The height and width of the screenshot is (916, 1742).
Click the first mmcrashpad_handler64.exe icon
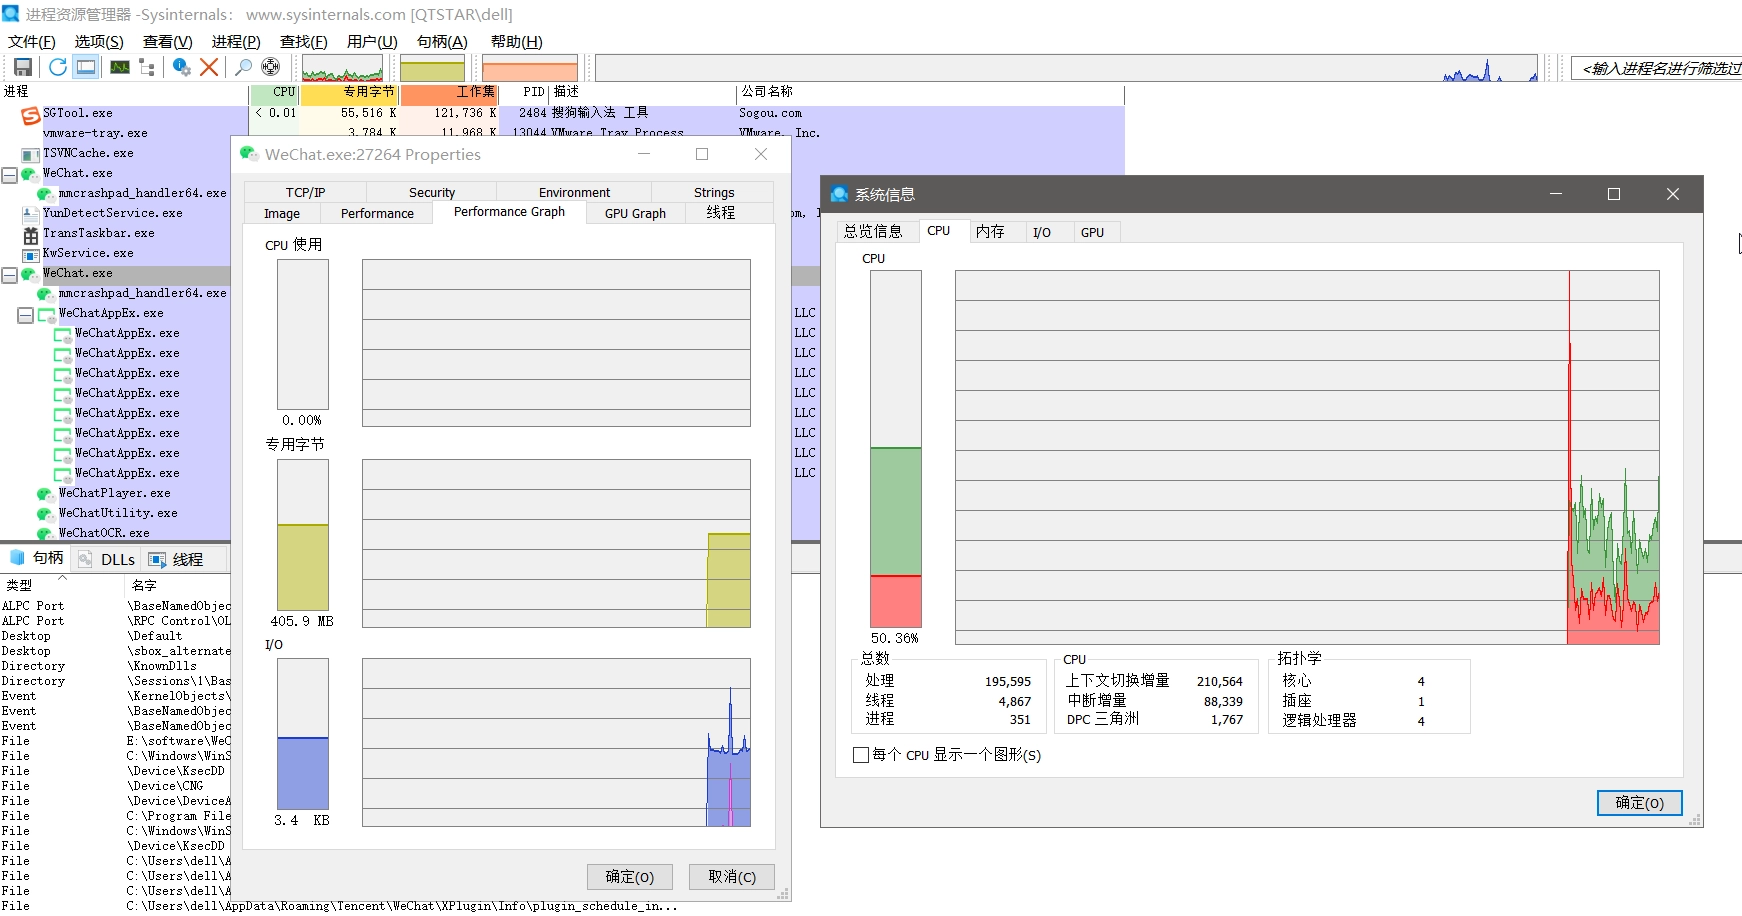(45, 194)
